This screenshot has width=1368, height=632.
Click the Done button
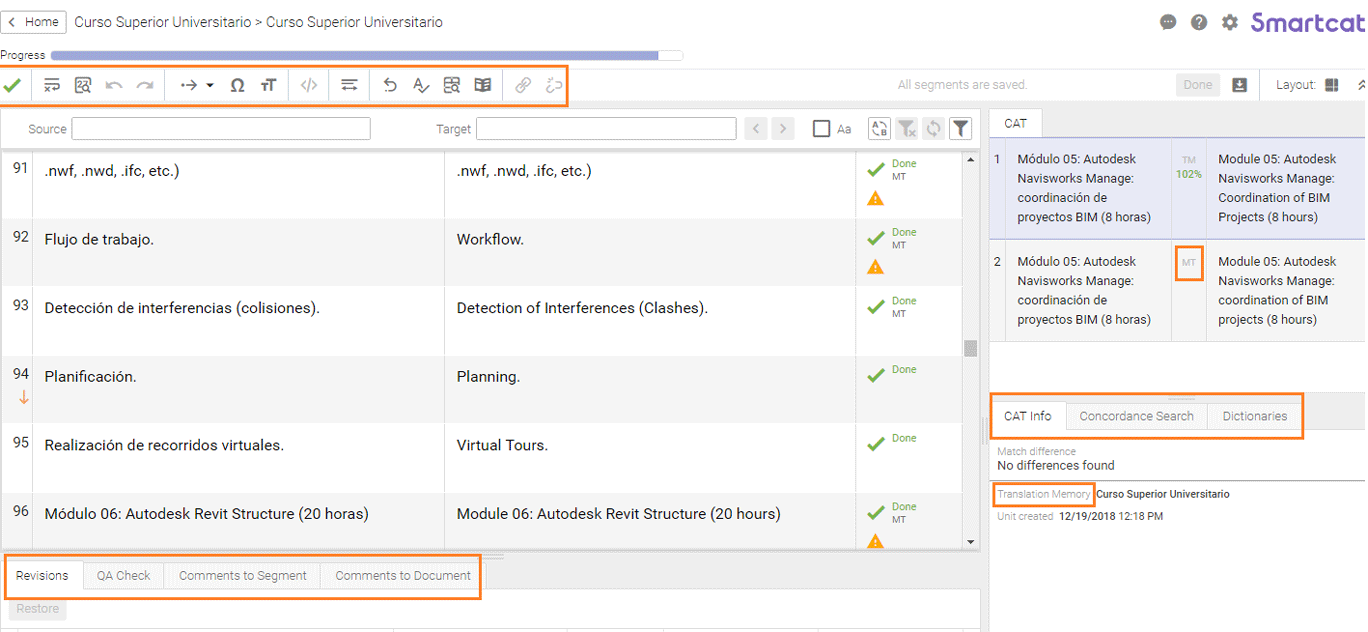pos(1197,84)
